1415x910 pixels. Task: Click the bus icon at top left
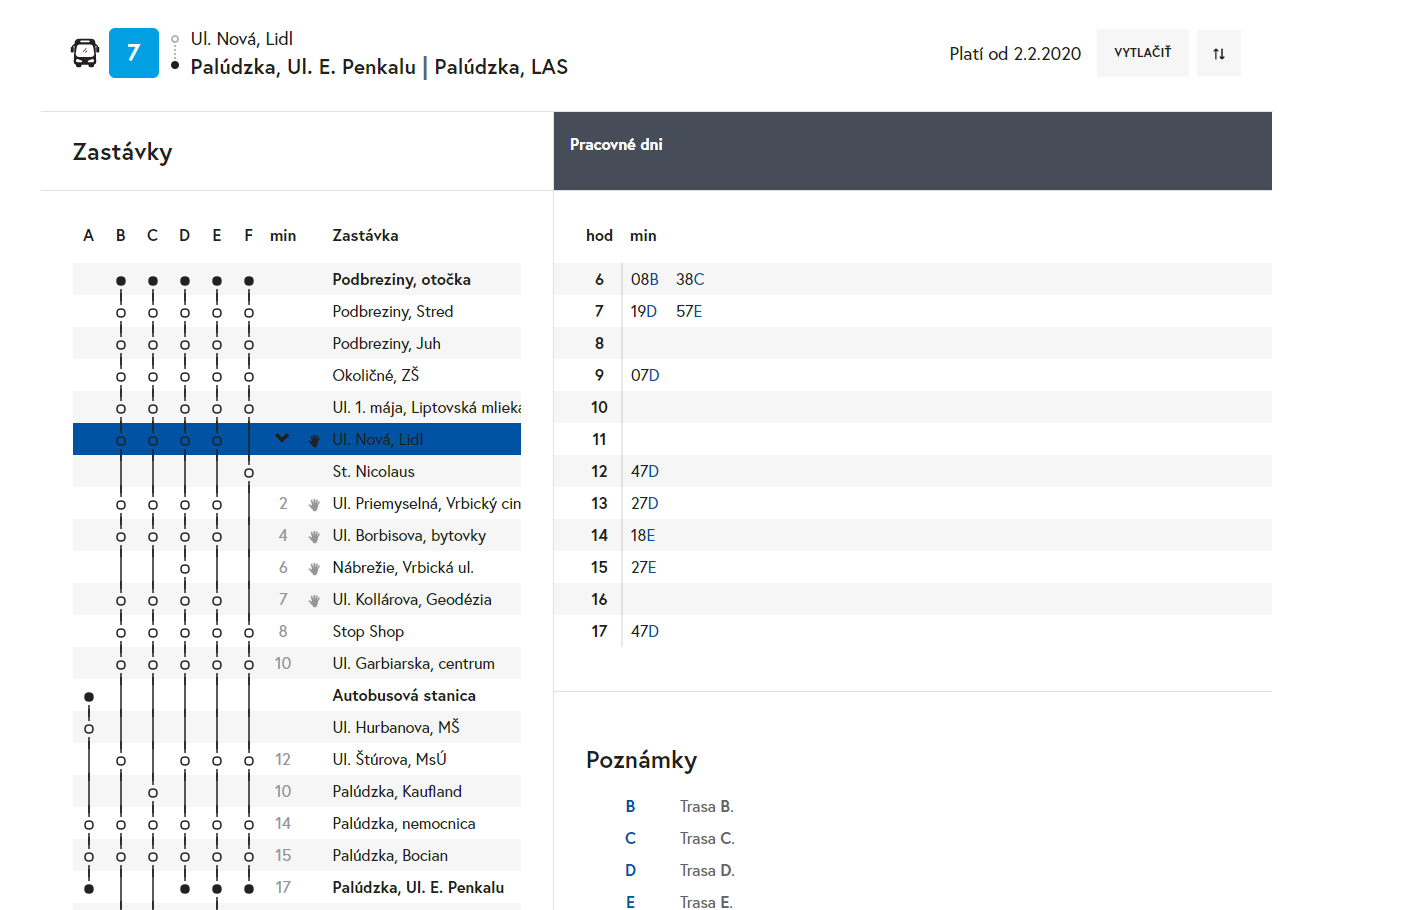pyautogui.click(x=85, y=53)
